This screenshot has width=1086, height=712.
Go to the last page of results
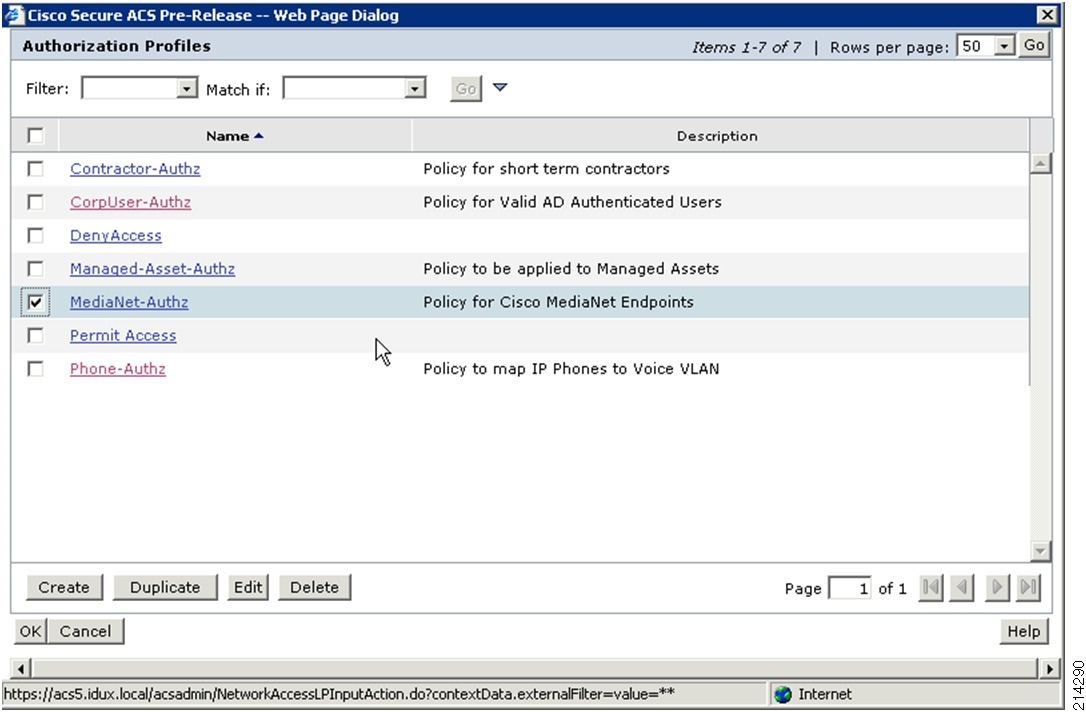click(1029, 587)
